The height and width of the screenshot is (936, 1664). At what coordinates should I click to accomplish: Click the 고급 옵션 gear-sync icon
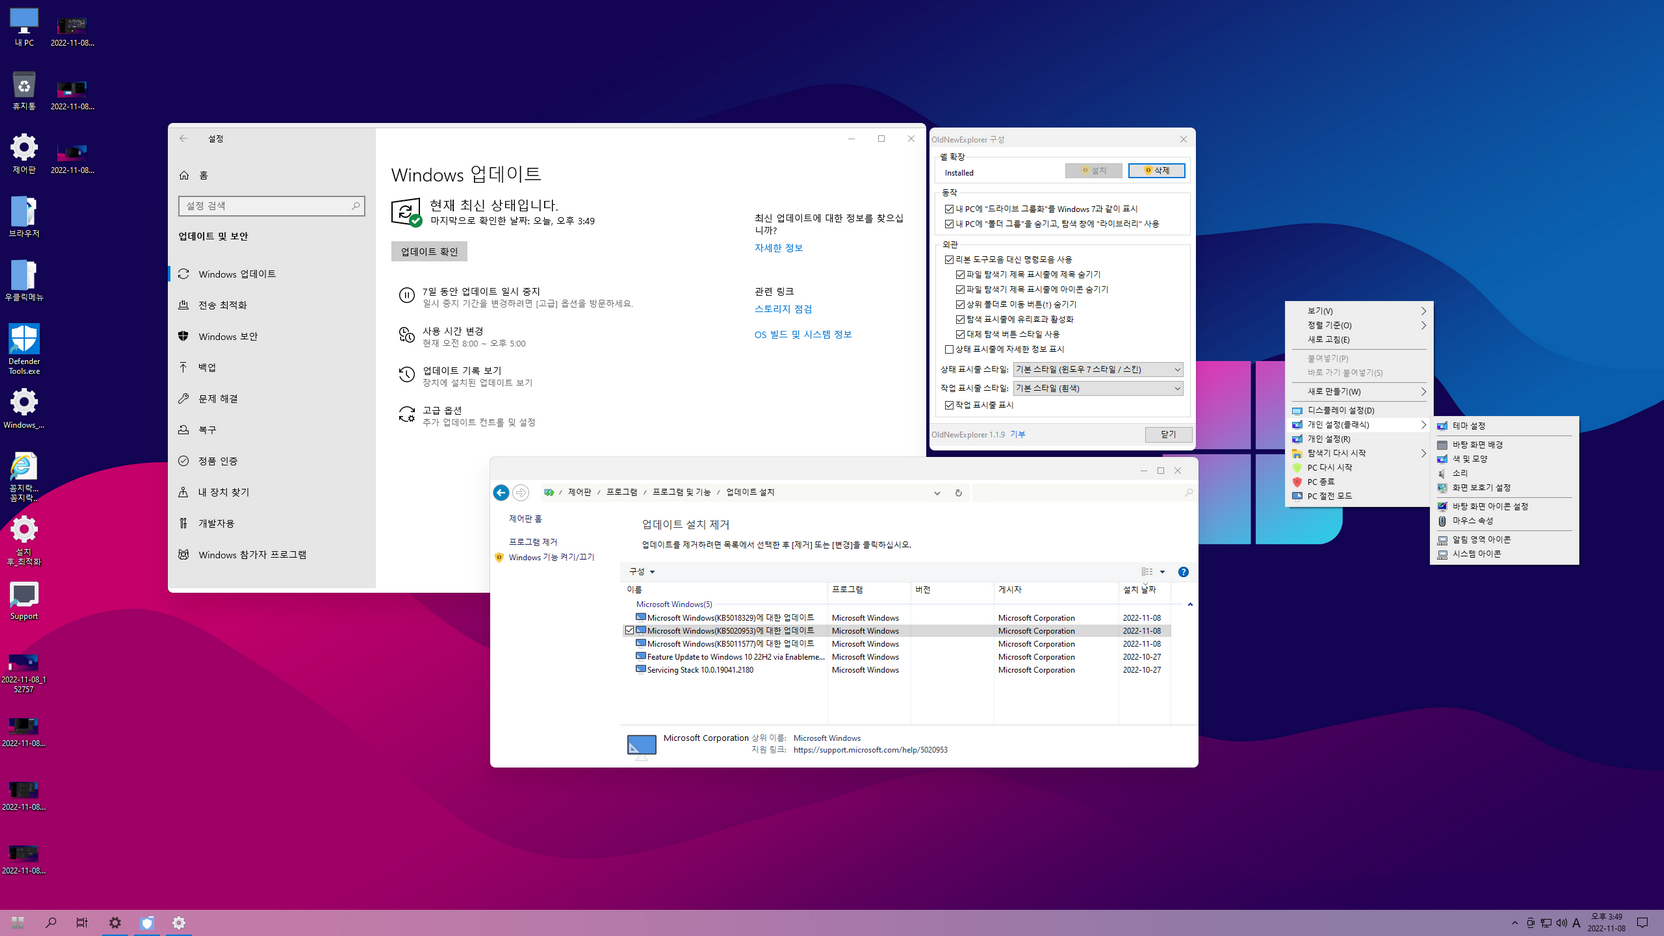coord(406,414)
